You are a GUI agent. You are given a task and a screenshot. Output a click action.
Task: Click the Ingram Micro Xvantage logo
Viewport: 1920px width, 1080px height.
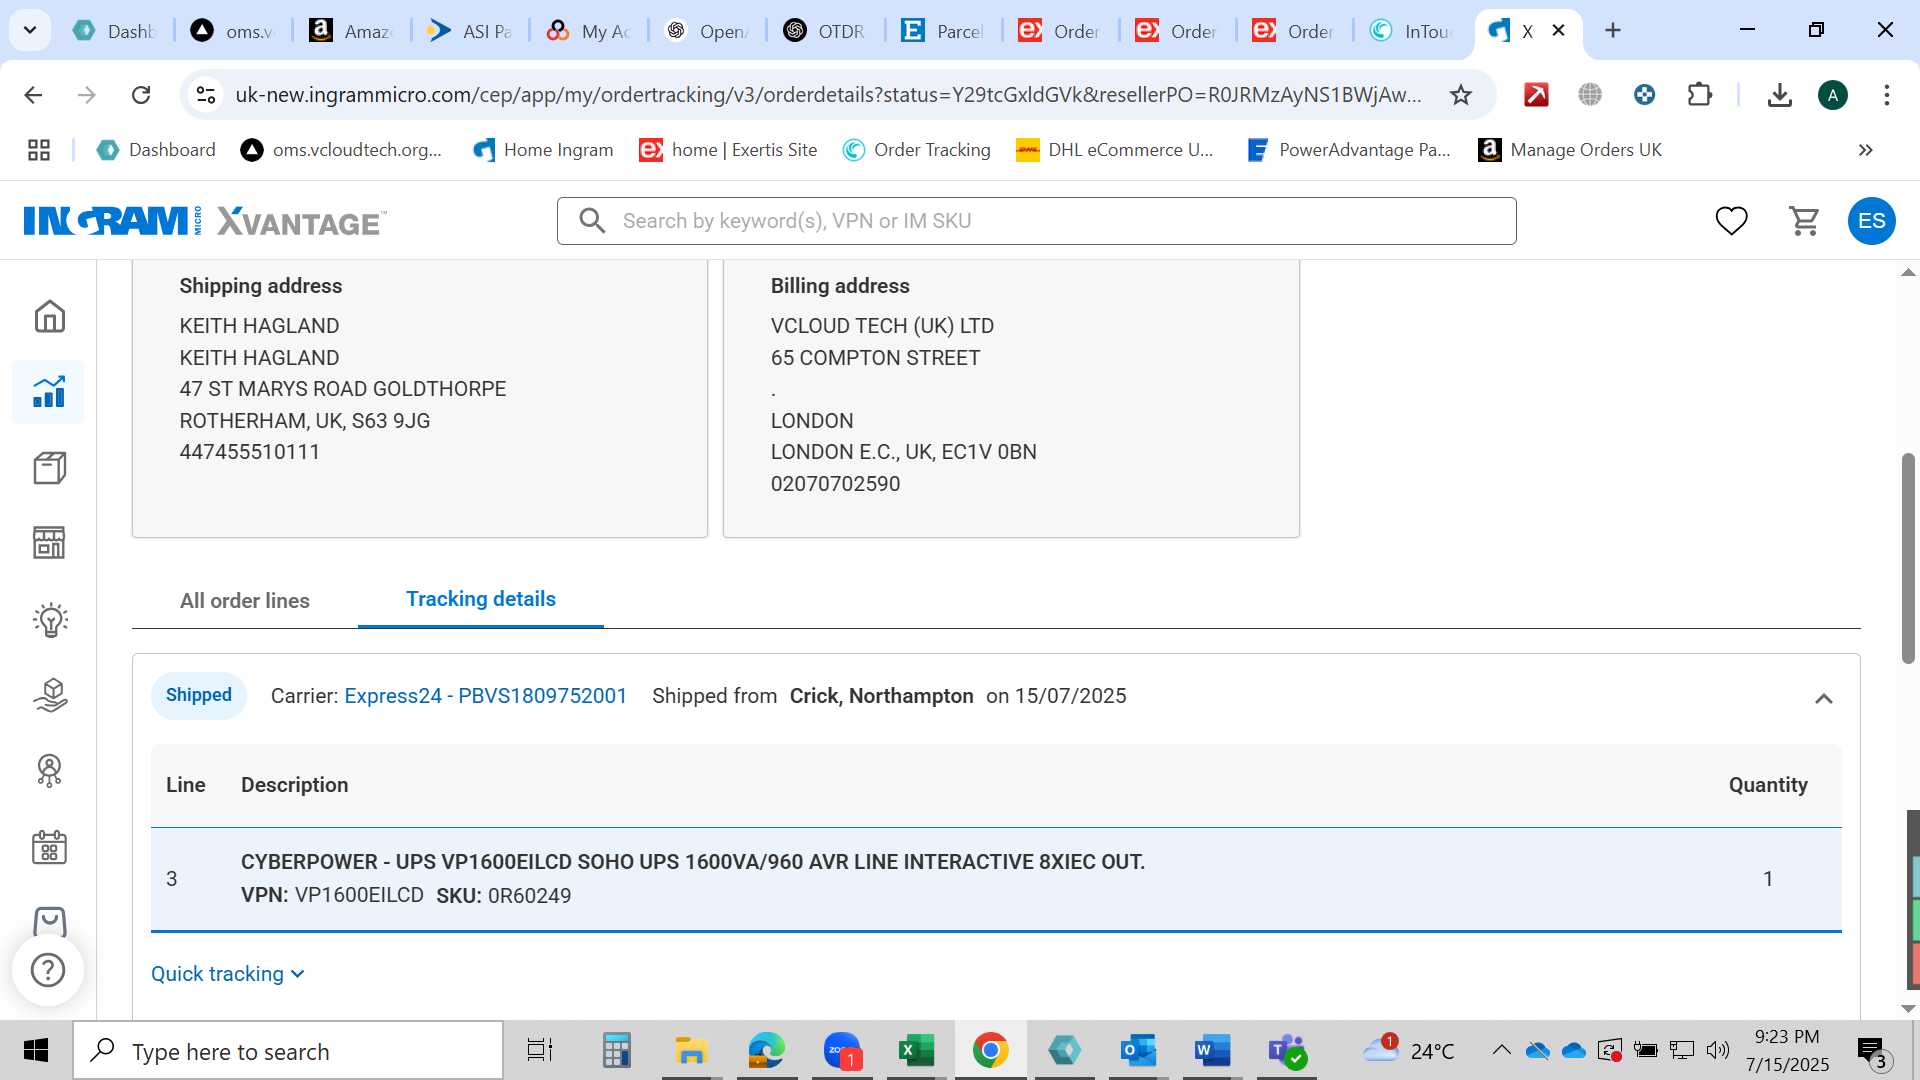click(x=205, y=221)
